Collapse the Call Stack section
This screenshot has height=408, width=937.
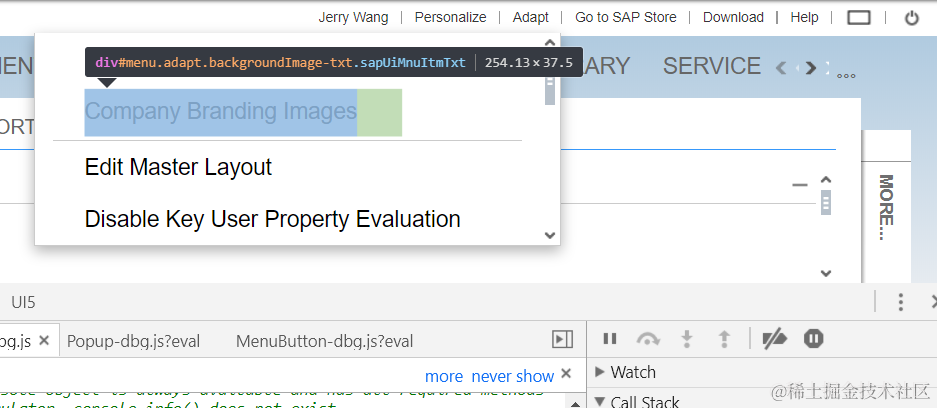click(637, 401)
